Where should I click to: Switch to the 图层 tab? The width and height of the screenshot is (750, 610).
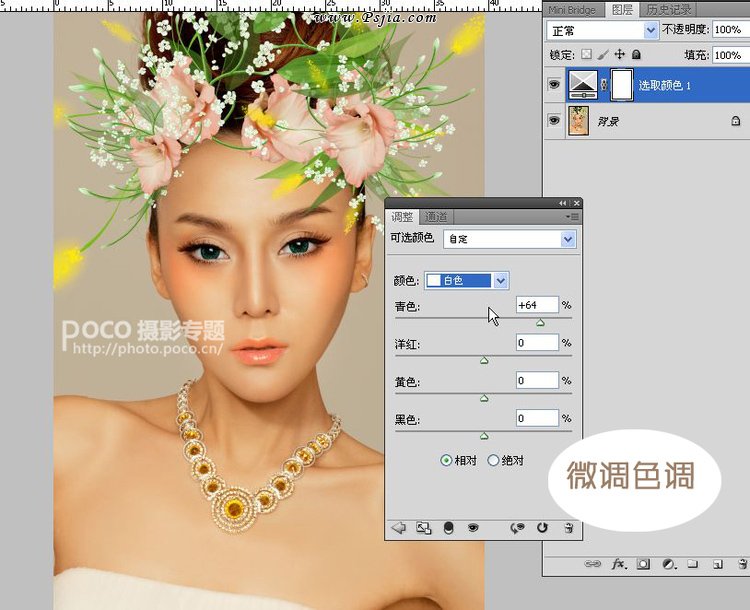(x=622, y=10)
